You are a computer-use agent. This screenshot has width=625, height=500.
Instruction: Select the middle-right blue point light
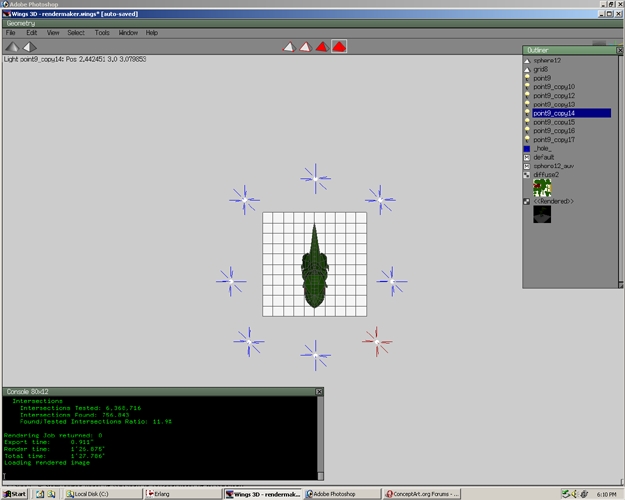coord(392,281)
